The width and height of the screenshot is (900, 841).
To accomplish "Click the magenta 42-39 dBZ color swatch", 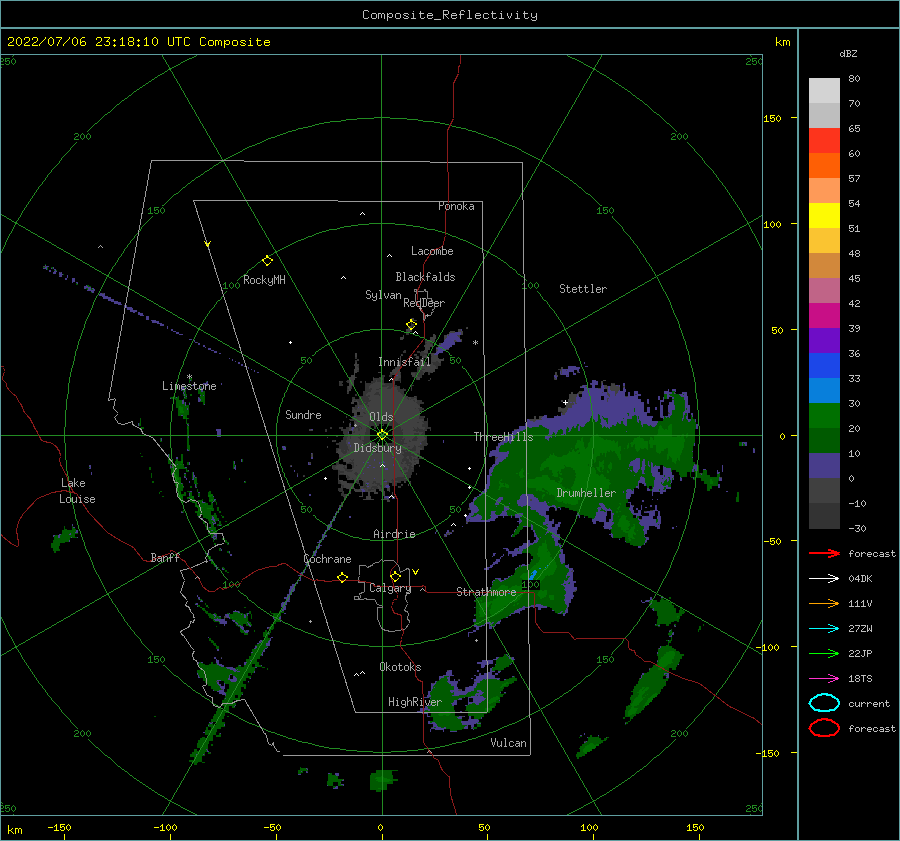I will click(x=824, y=316).
